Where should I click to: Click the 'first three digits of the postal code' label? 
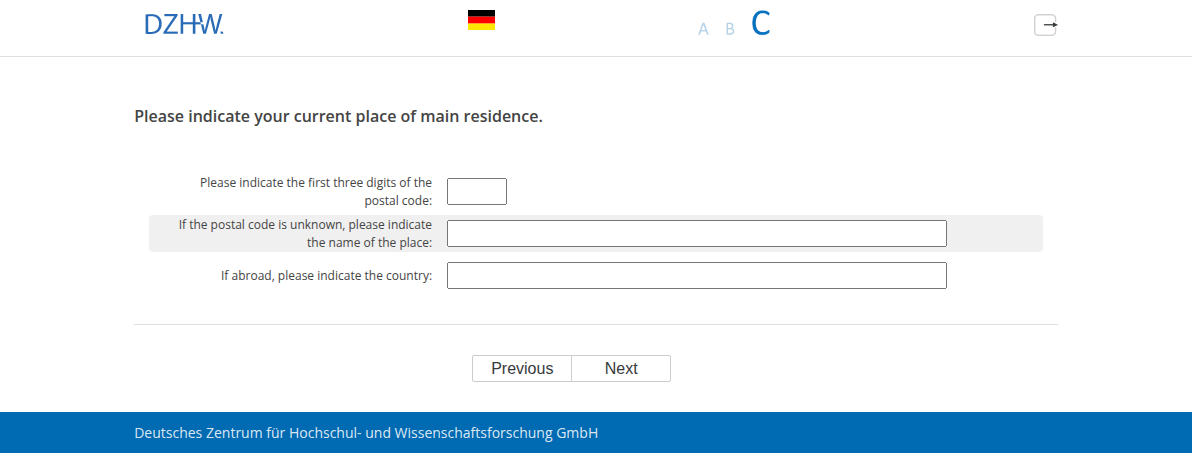click(x=315, y=191)
